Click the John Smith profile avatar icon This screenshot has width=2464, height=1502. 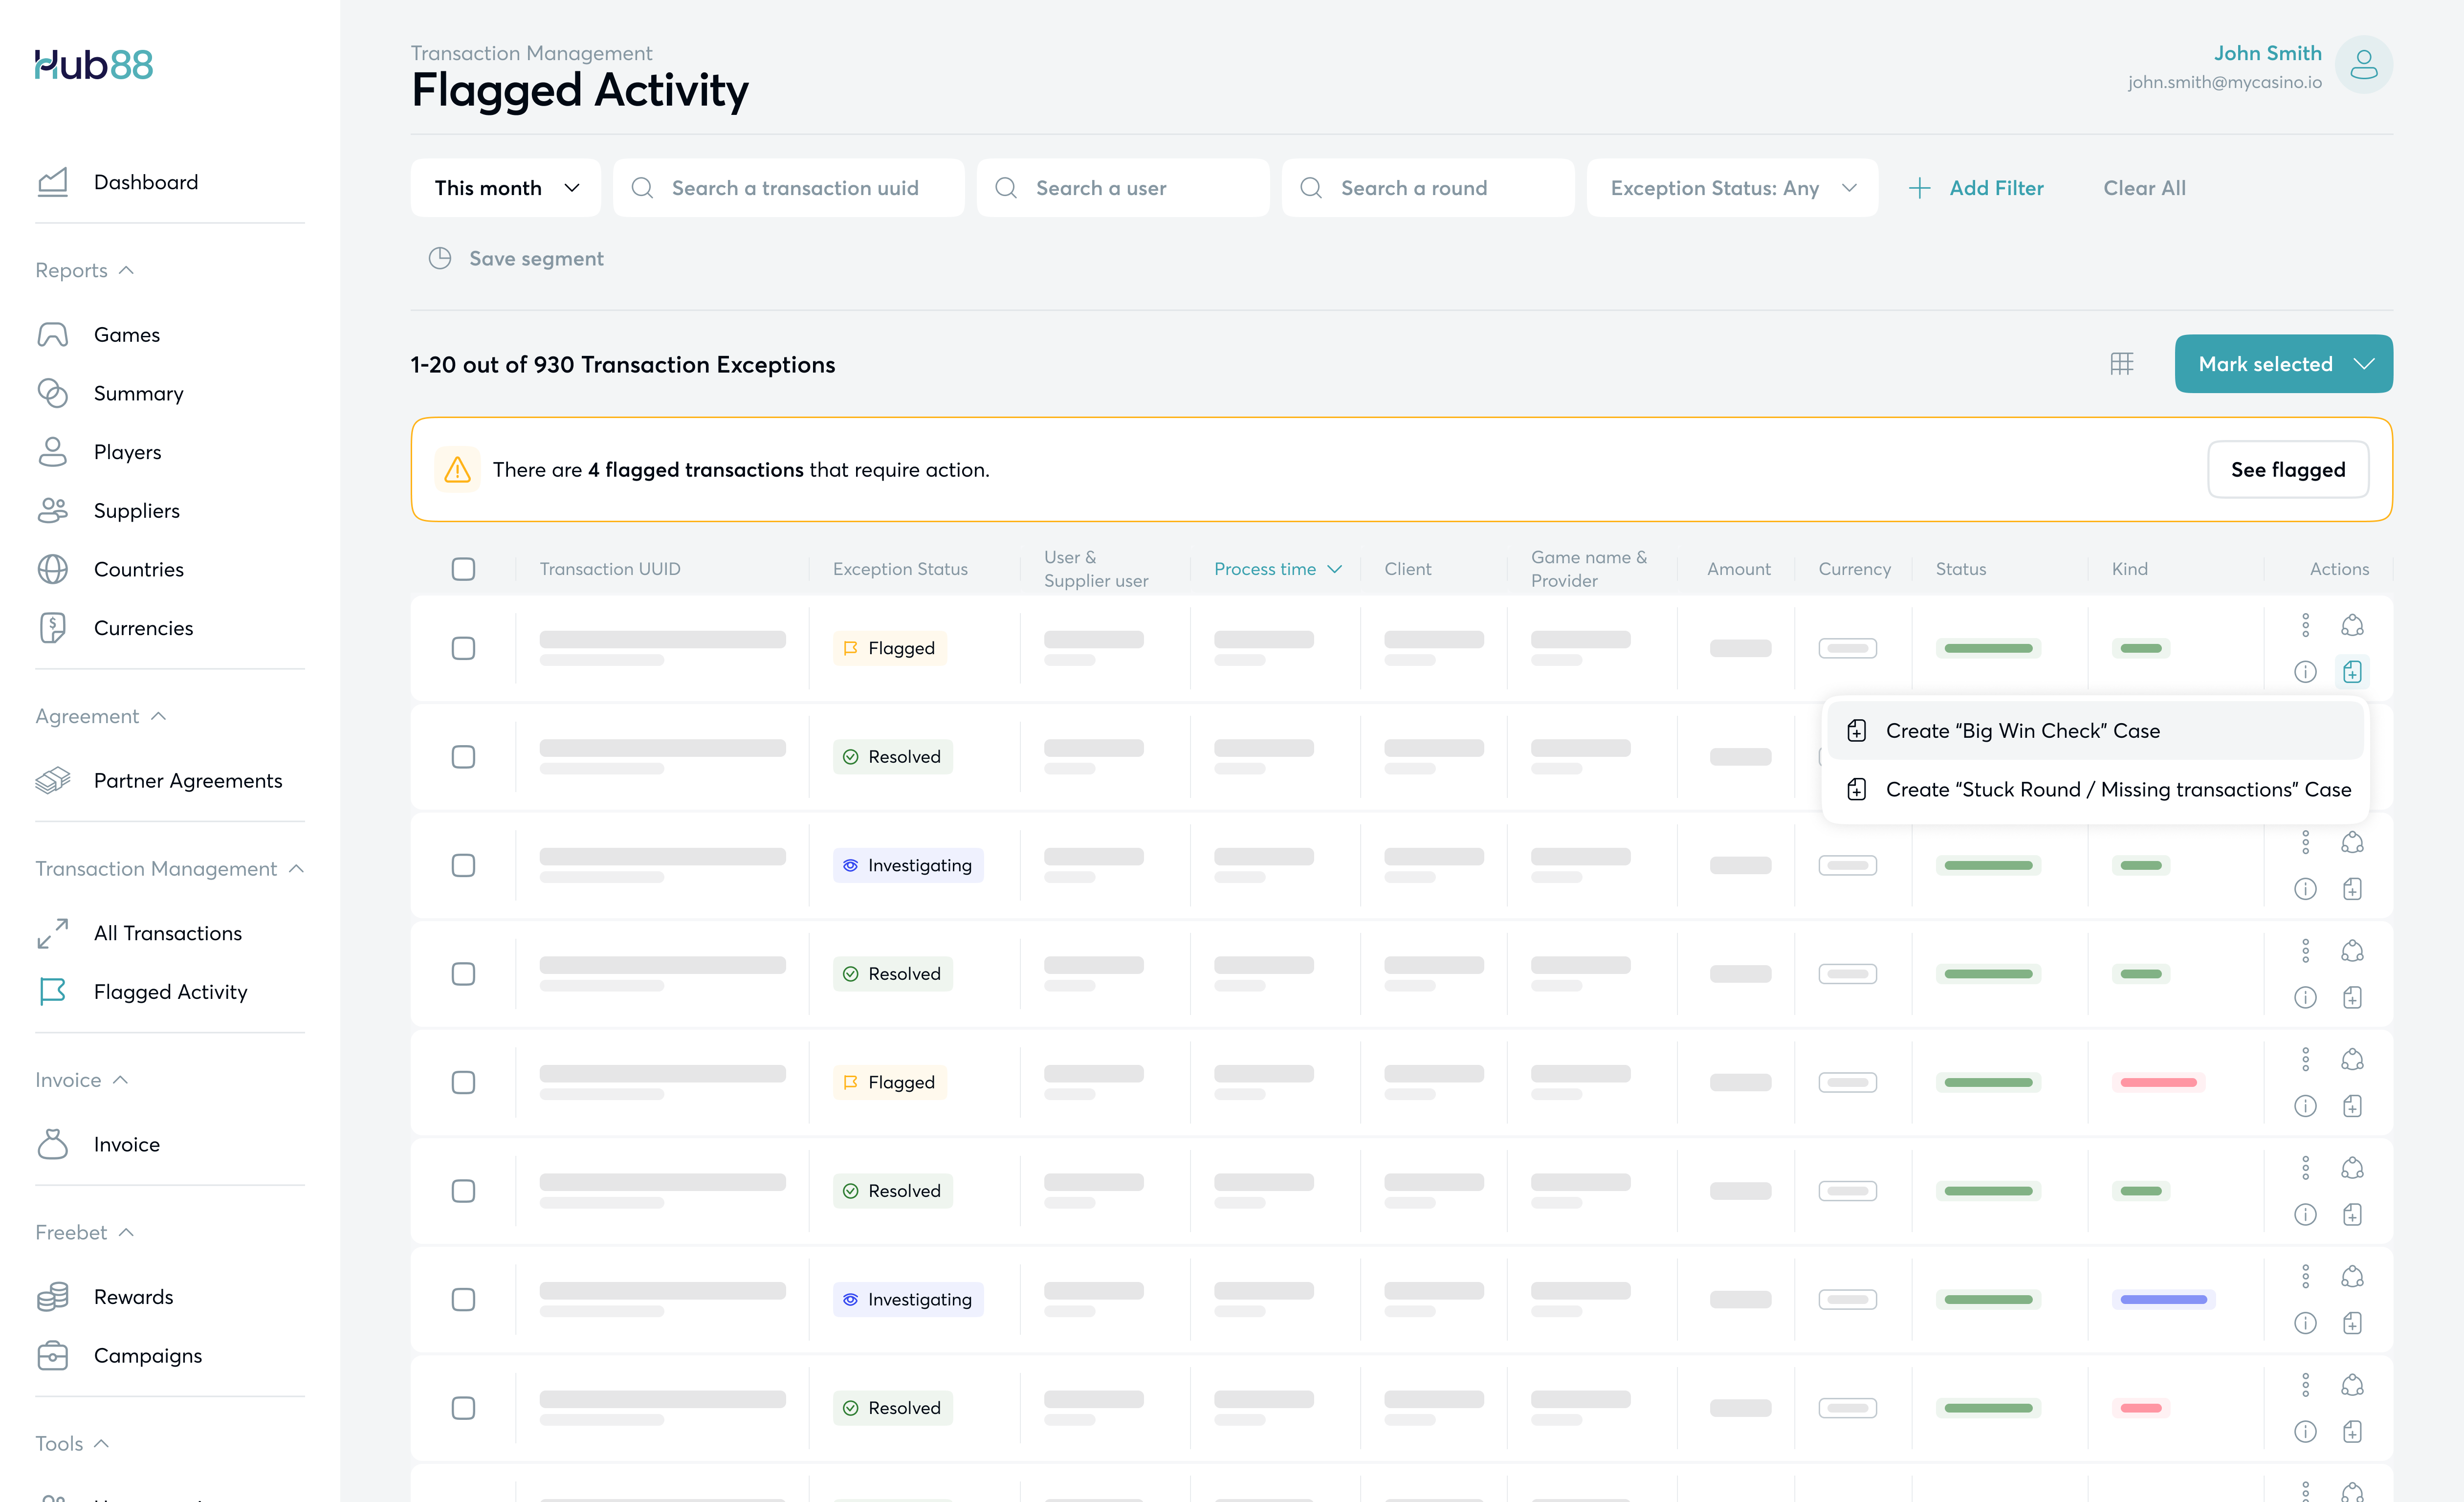tap(2363, 65)
